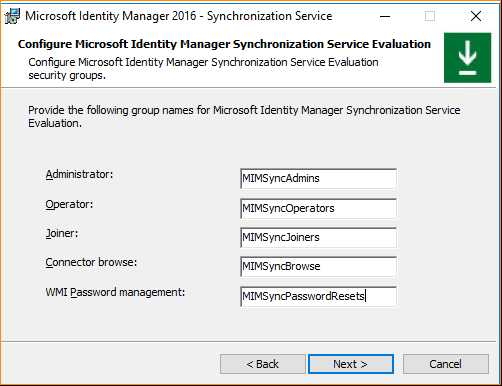This screenshot has height=386, width=502.
Task: Click the Connector browse field MIMSyncBrowse
Action: click(318, 266)
